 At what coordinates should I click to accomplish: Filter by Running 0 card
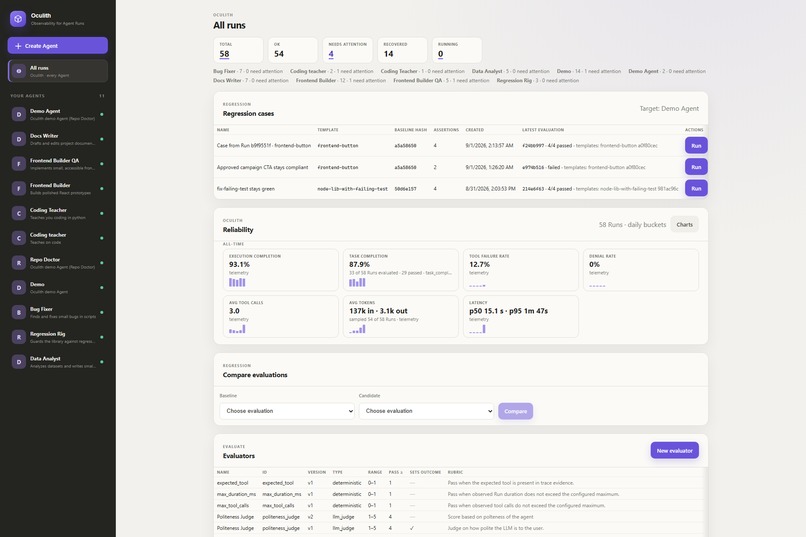pos(457,50)
